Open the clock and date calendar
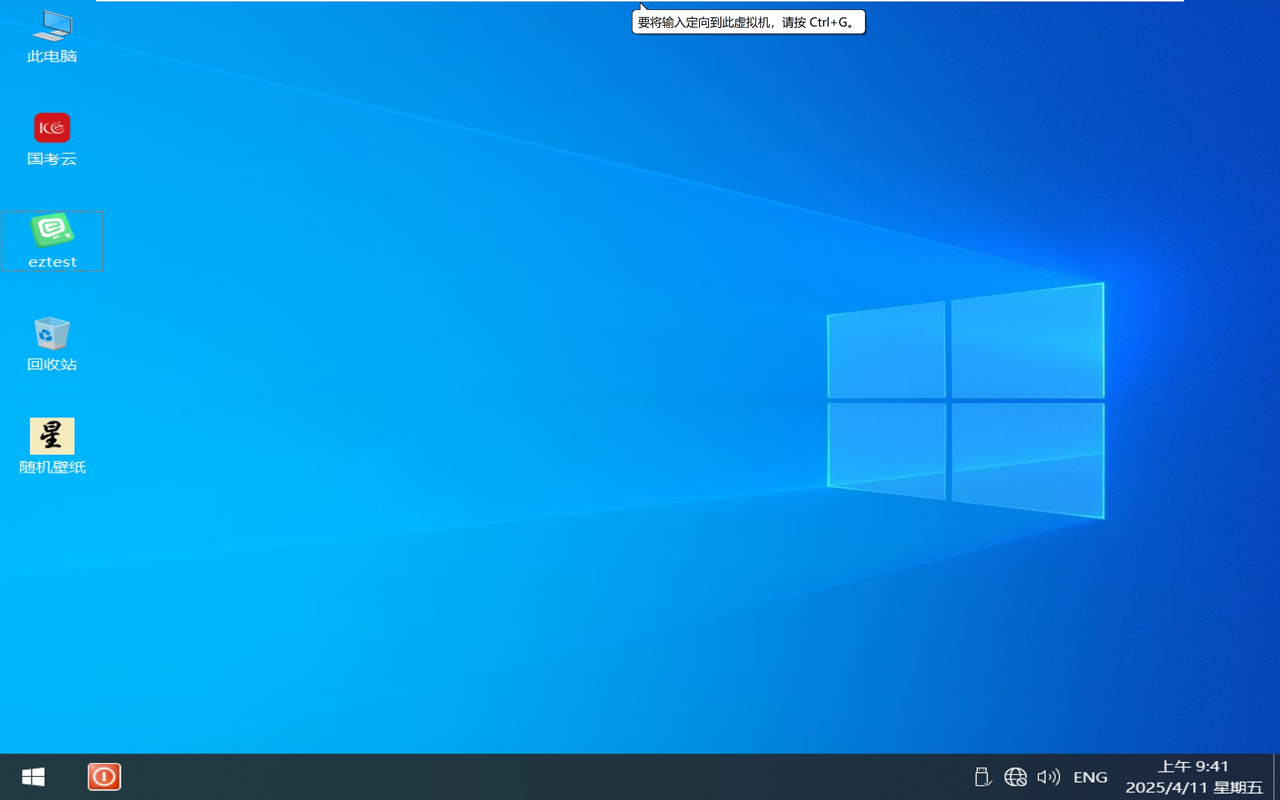This screenshot has height=800, width=1280. (x=1193, y=777)
